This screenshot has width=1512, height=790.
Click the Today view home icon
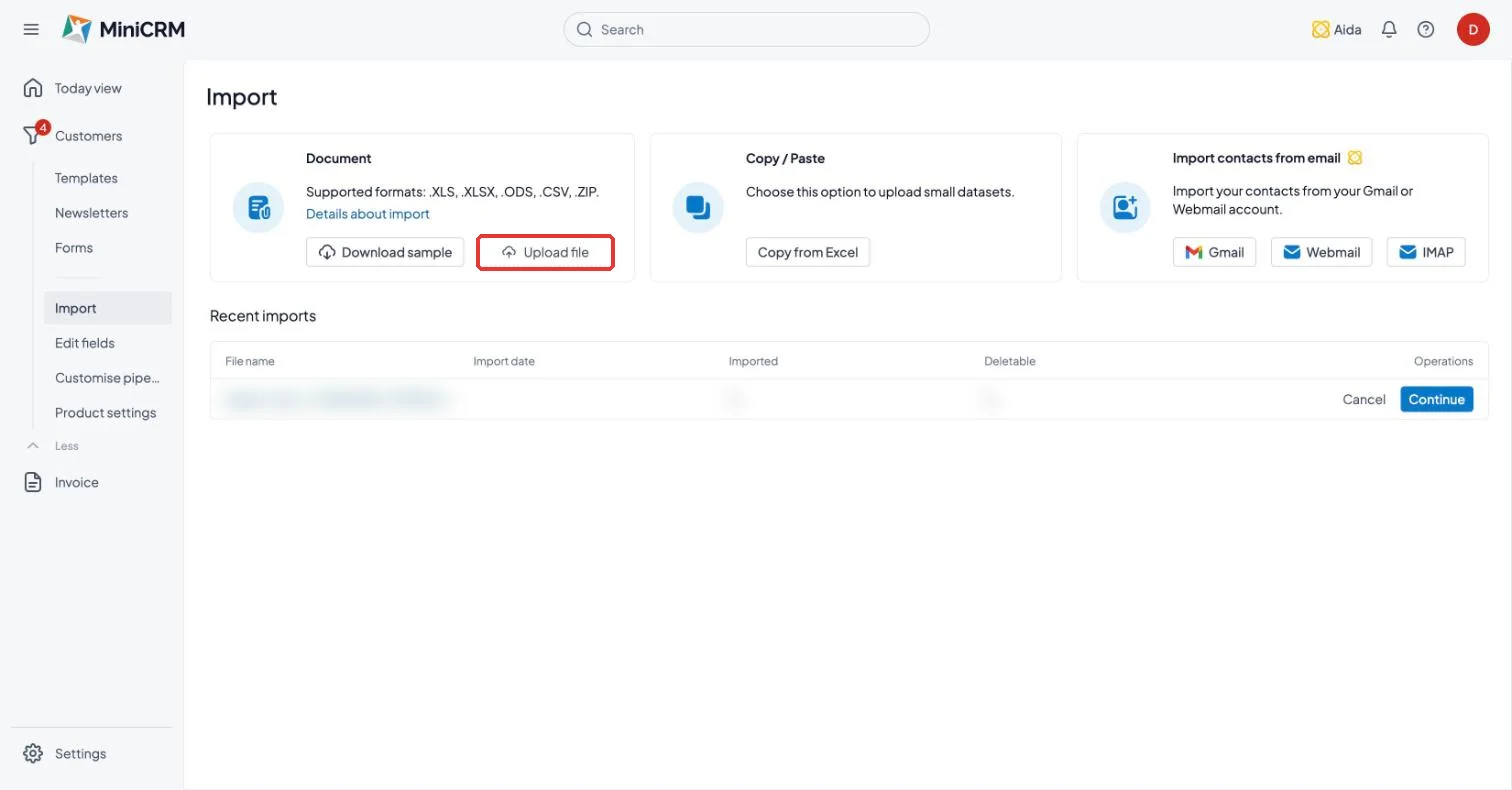[x=33, y=88]
